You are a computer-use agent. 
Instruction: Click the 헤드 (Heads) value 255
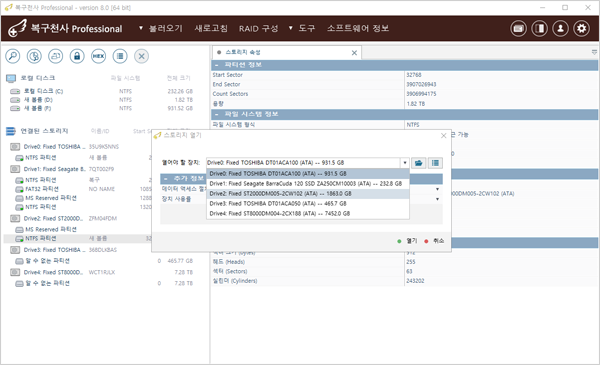click(411, 262)
